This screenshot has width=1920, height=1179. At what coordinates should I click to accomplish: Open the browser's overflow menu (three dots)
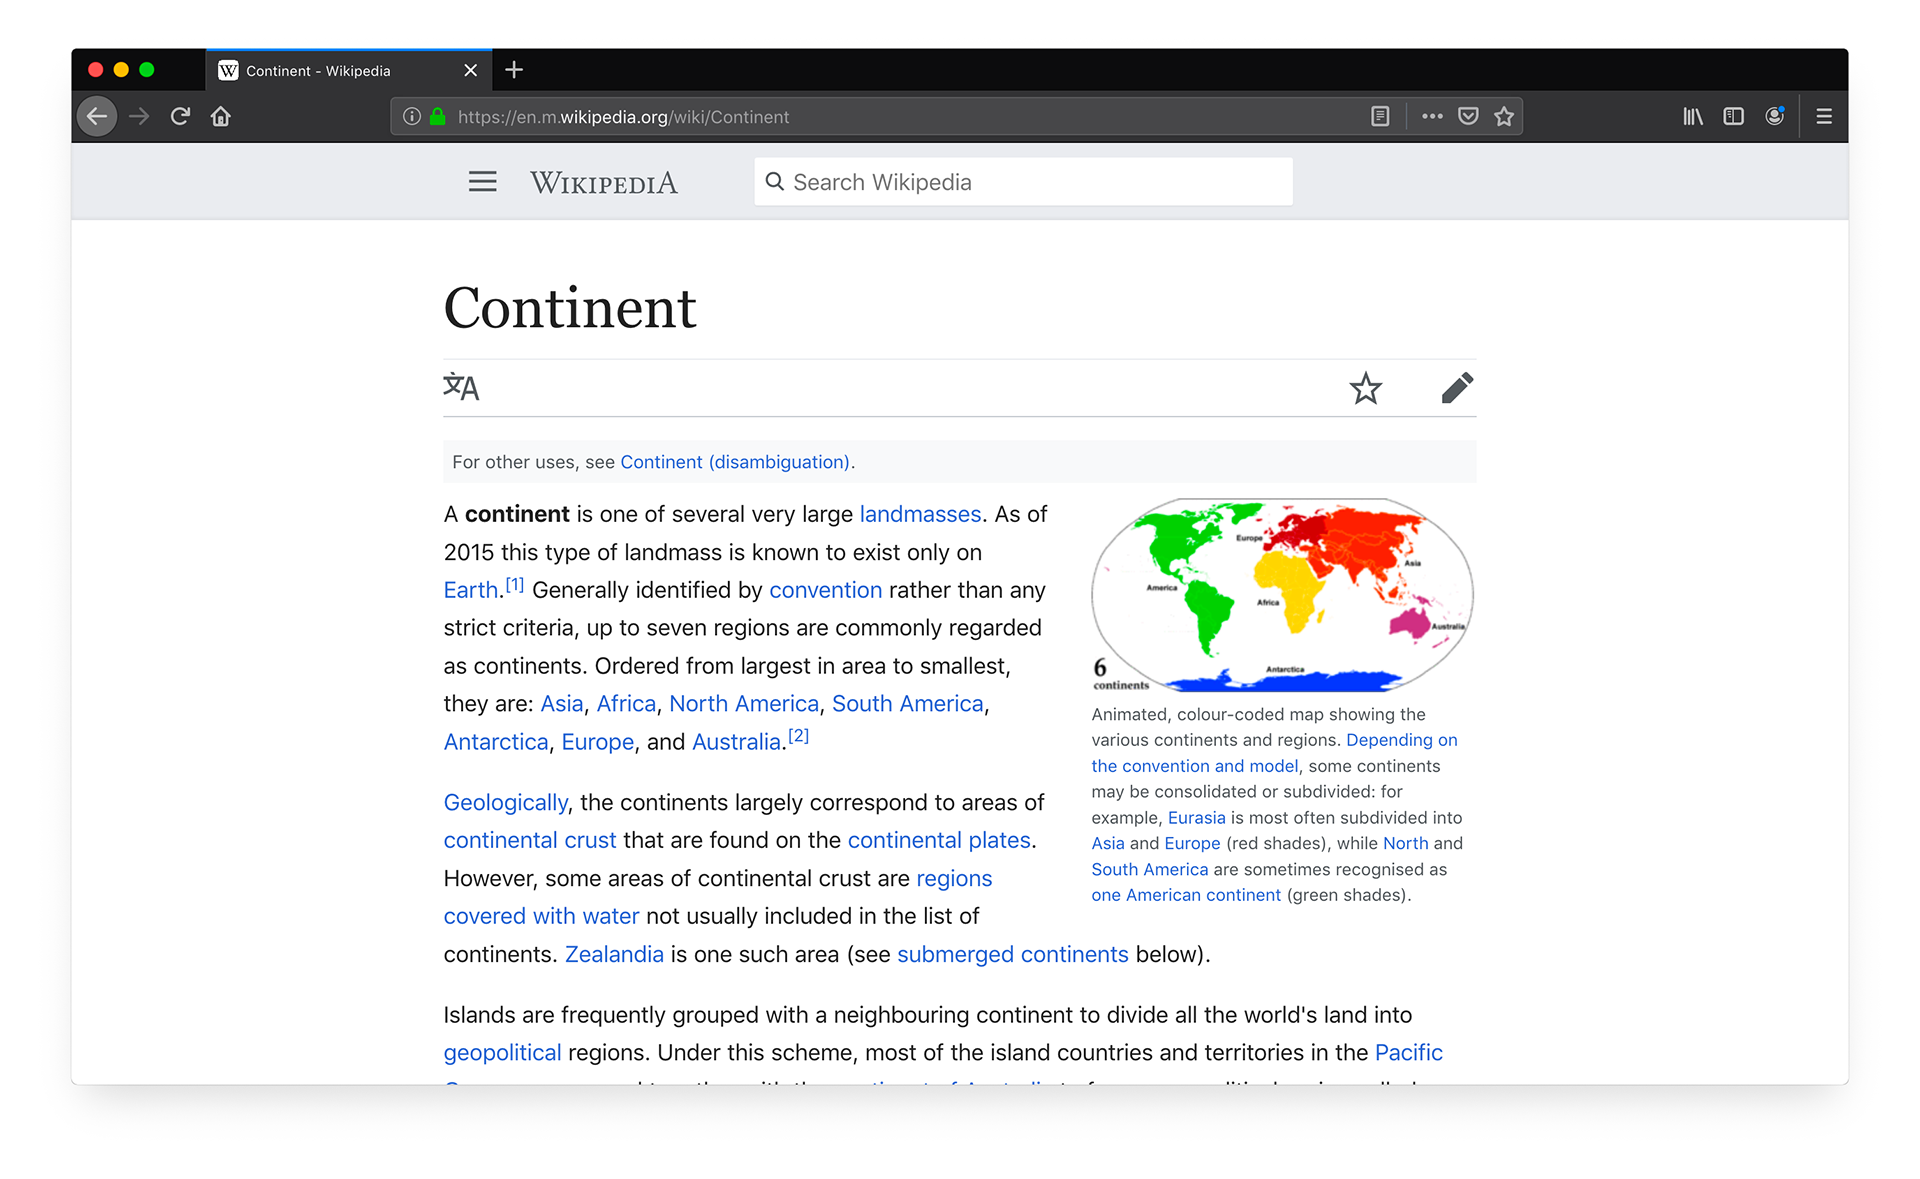click(1431, 116)
